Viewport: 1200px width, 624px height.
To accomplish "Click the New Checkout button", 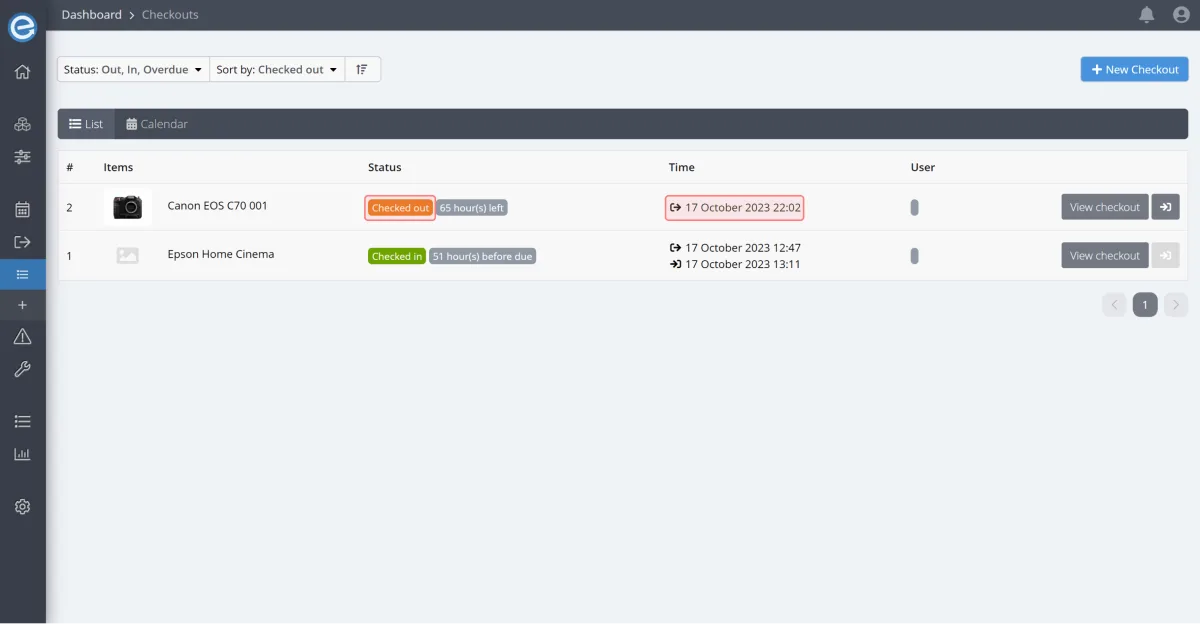I will pos(1134,70).
